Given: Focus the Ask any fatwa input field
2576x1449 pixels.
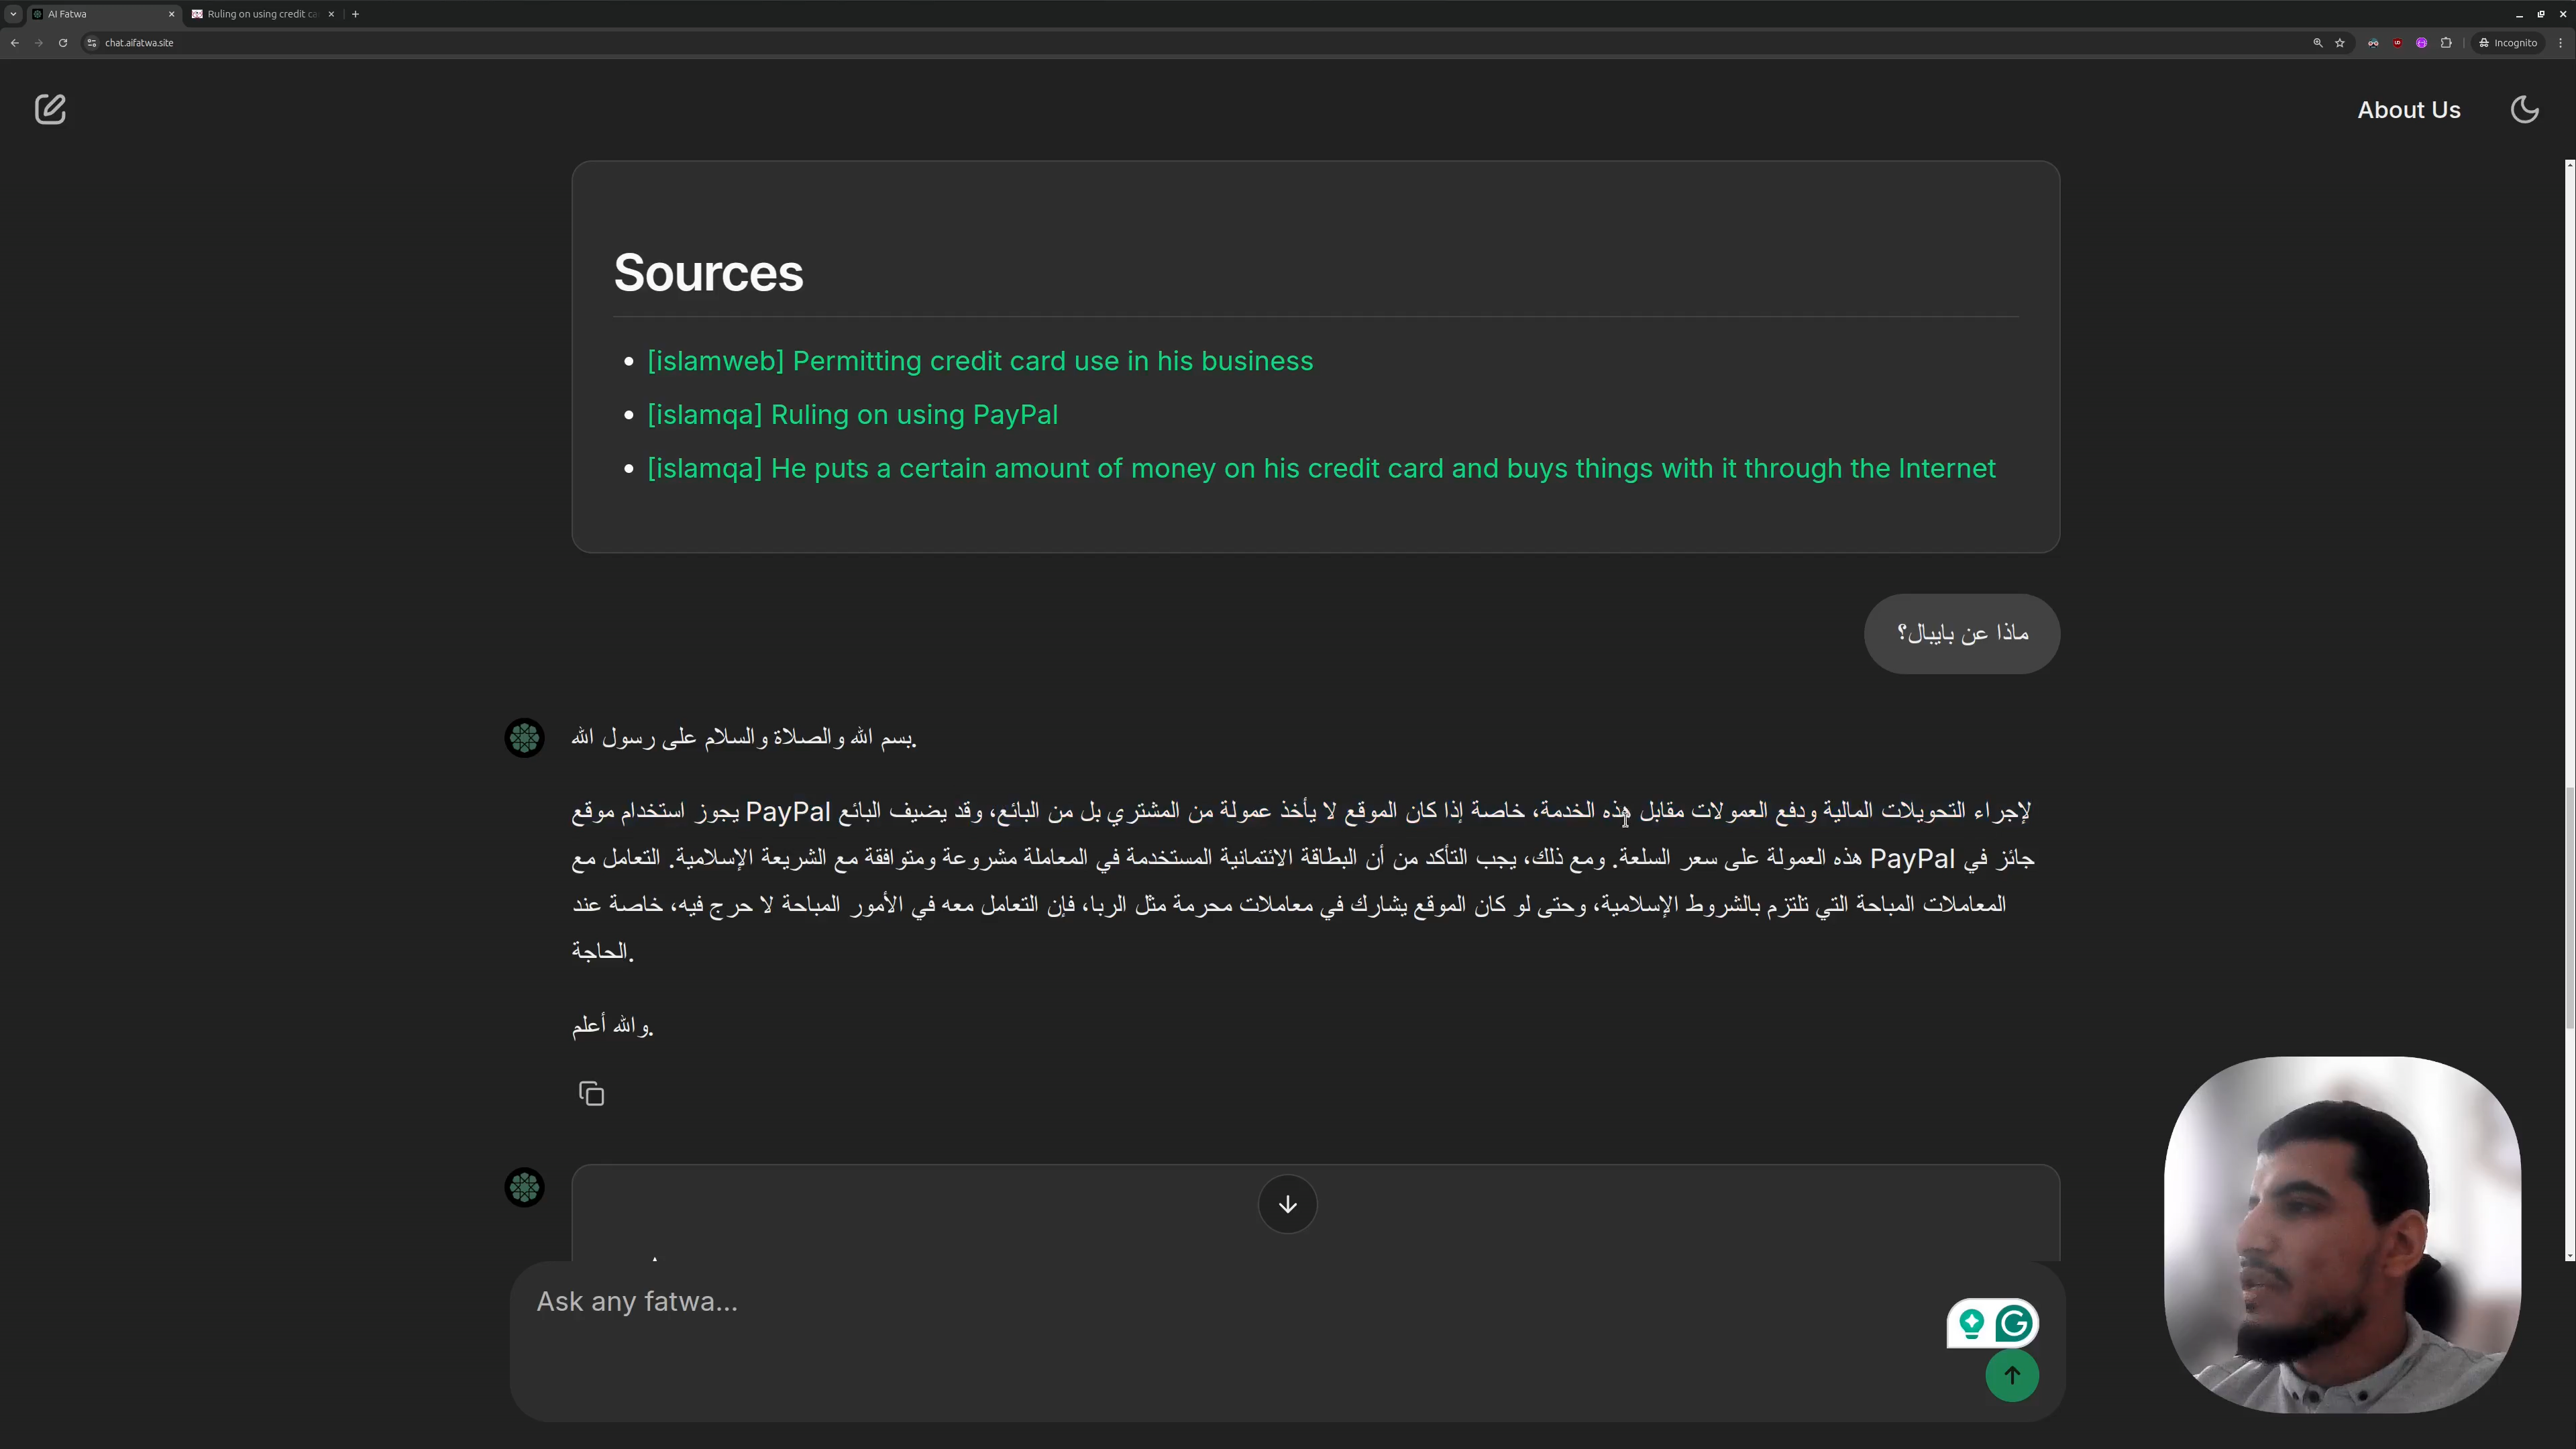Looking at the screenshot, I should coord(1200,1302).
